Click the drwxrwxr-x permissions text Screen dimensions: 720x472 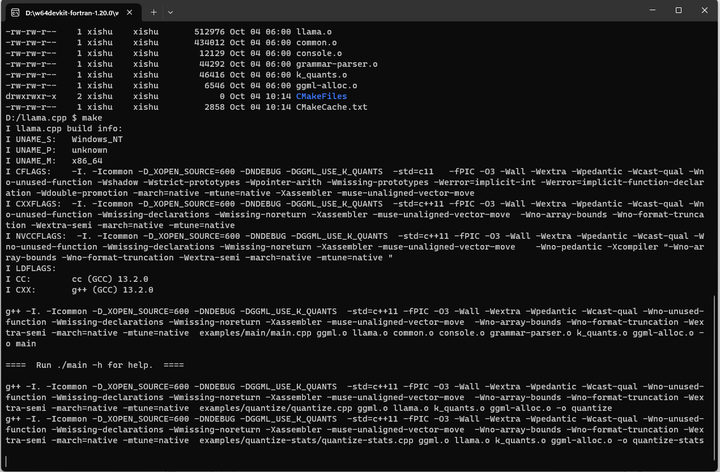point(31,96)
